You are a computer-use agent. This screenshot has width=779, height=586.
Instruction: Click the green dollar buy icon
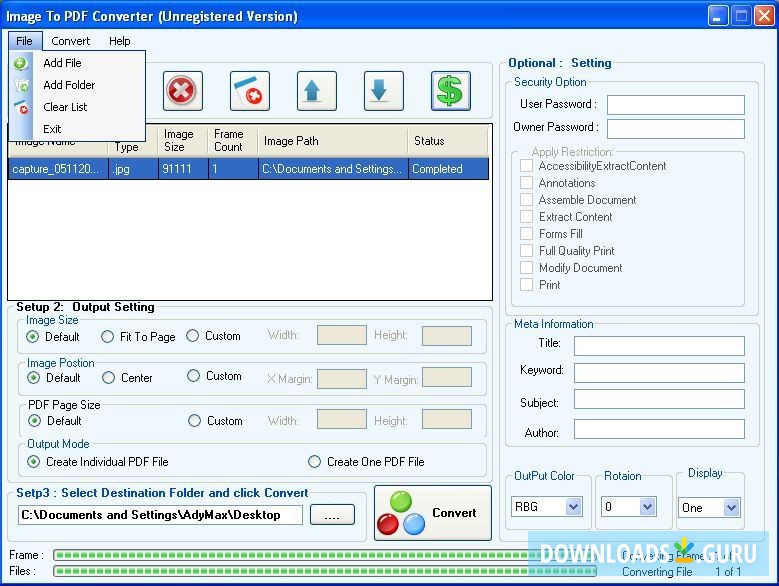click(451, 91)
